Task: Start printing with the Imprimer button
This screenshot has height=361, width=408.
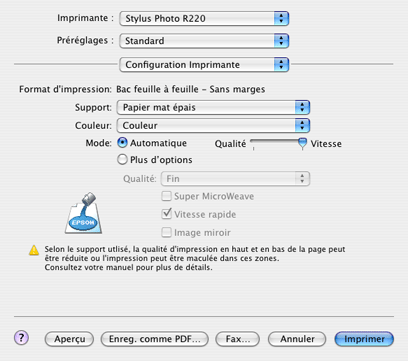Action: (364, 339)
